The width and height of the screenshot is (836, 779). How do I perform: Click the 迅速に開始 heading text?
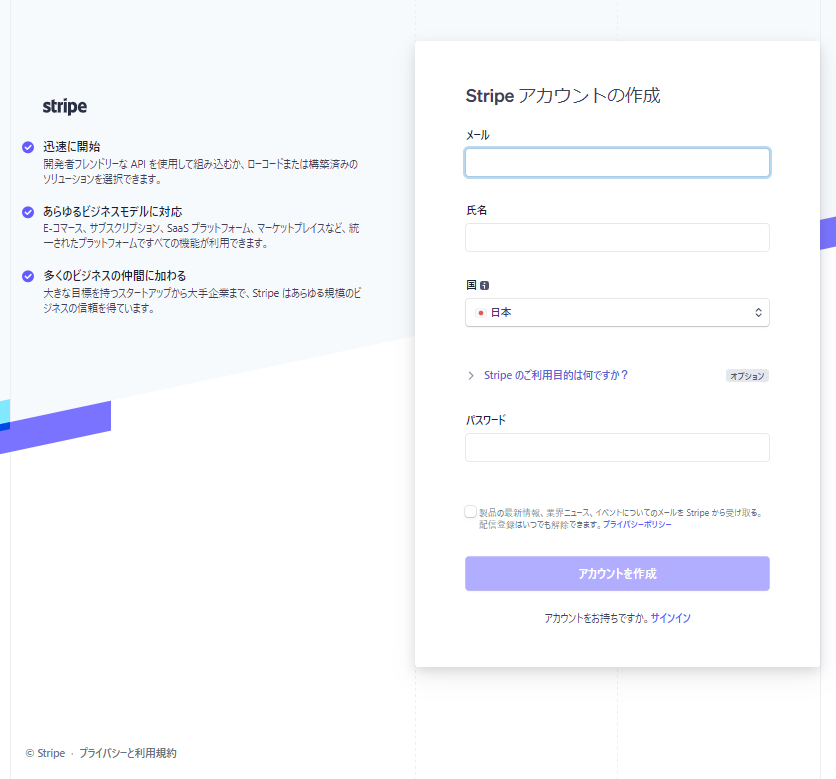pyautogui.click(x=72, y=147)
